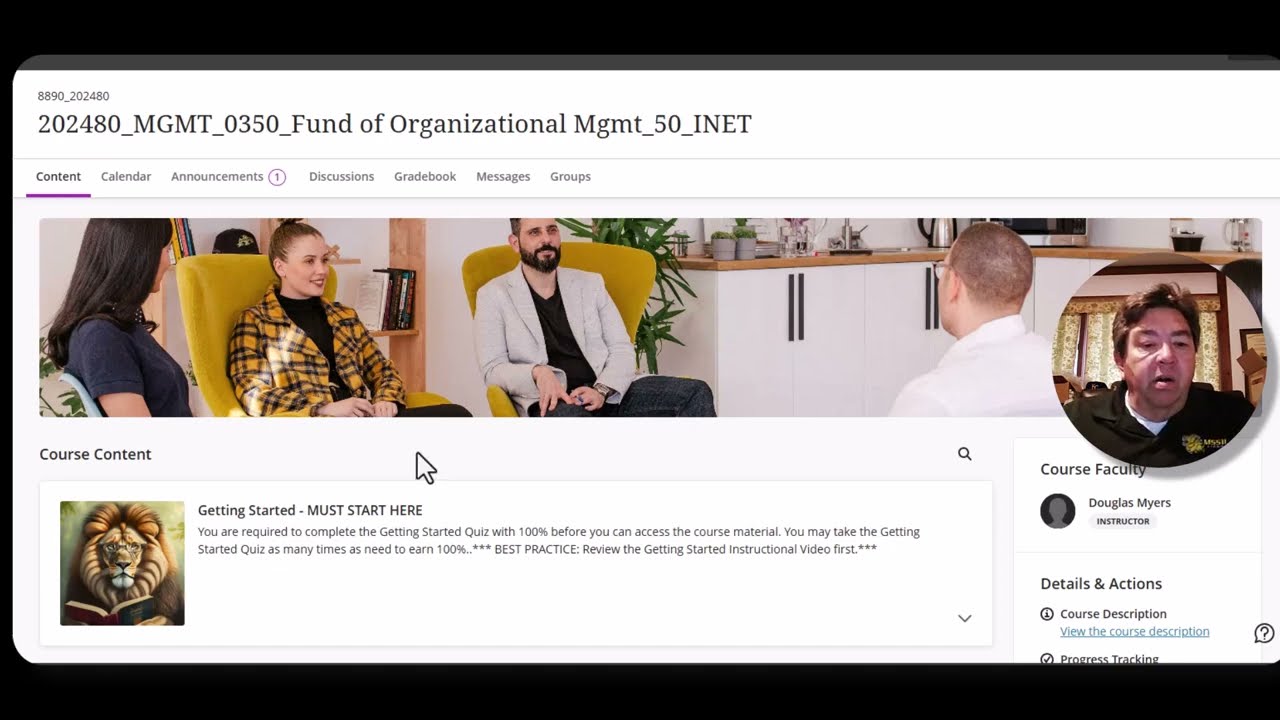This screenshot has height=720, width=1280.
Task: Click the course banner image
Action: (x=545, y=317)
